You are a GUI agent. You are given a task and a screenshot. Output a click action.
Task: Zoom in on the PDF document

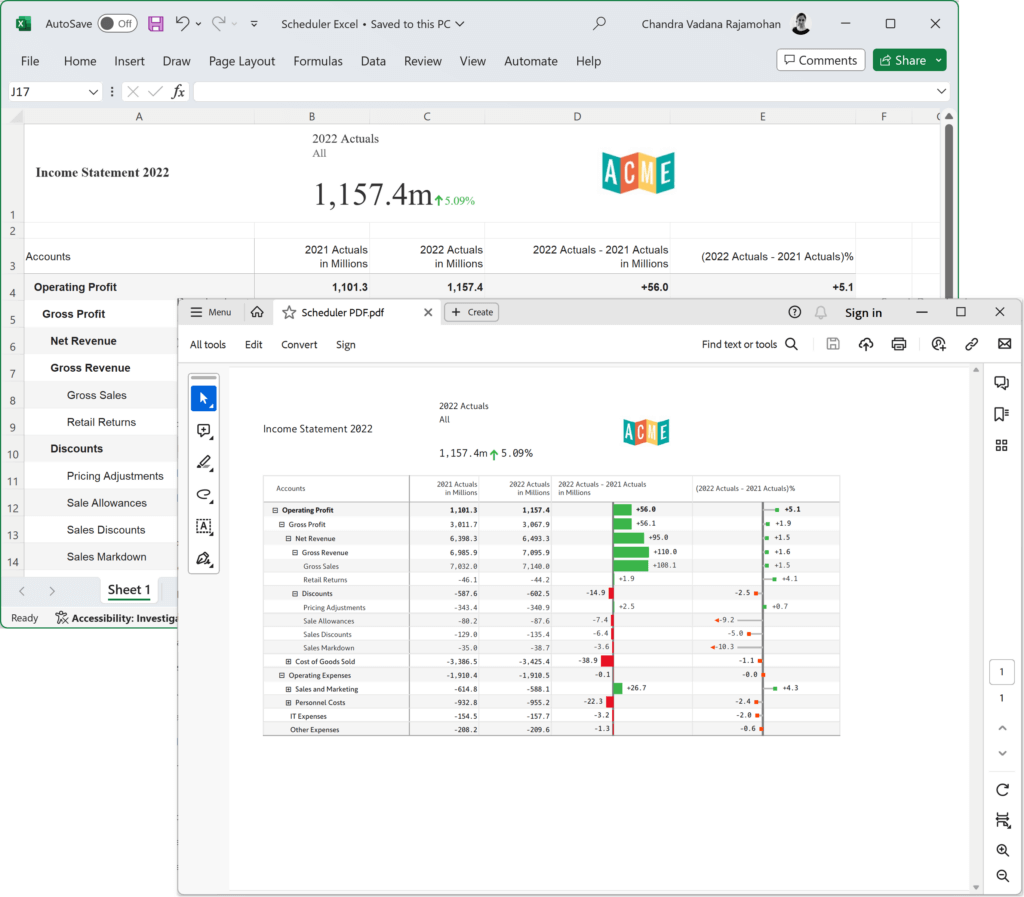[1001, 850]
